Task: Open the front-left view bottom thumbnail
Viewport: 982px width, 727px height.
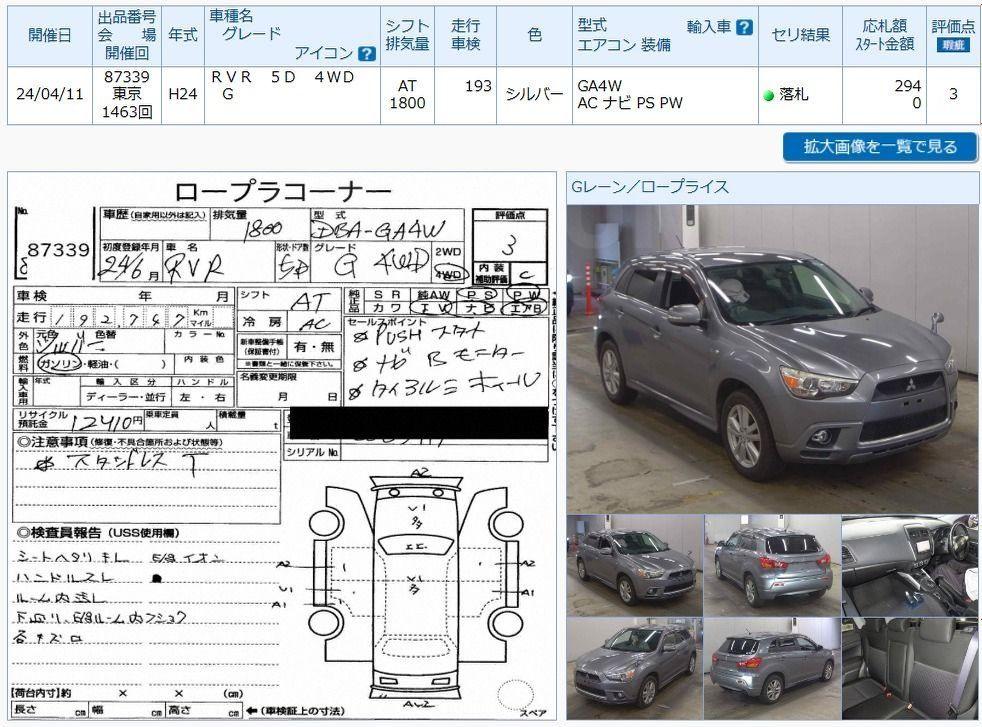Action: pyautogui.click(x=635, y=669)
